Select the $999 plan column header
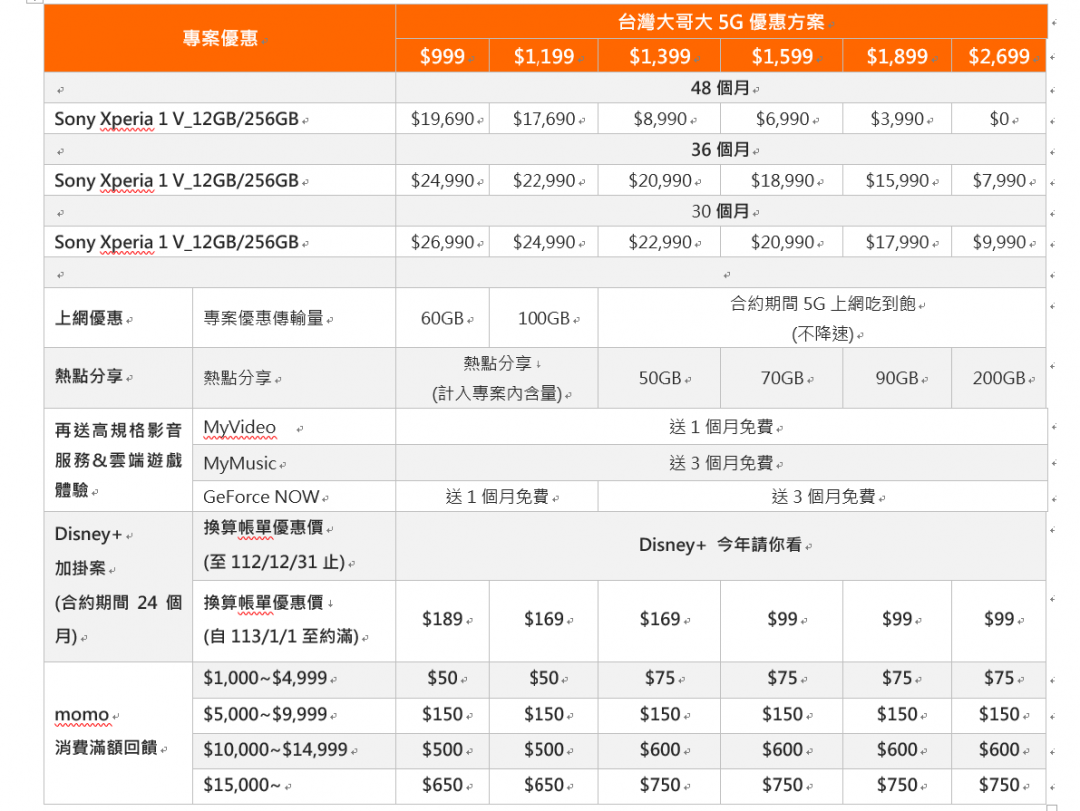Viewport: 1080px width, 811px height. click(x=442, y=57)
